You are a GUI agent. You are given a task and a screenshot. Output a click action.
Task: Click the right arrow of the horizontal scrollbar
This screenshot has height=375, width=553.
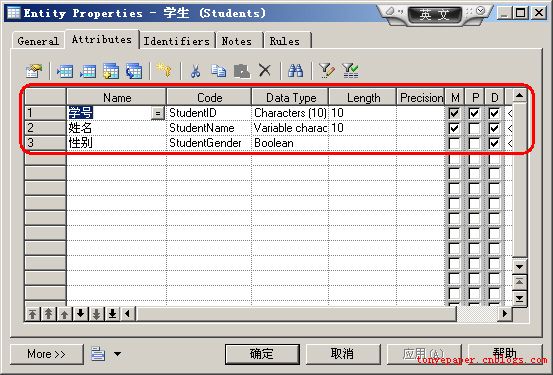[x=505, y=313]
